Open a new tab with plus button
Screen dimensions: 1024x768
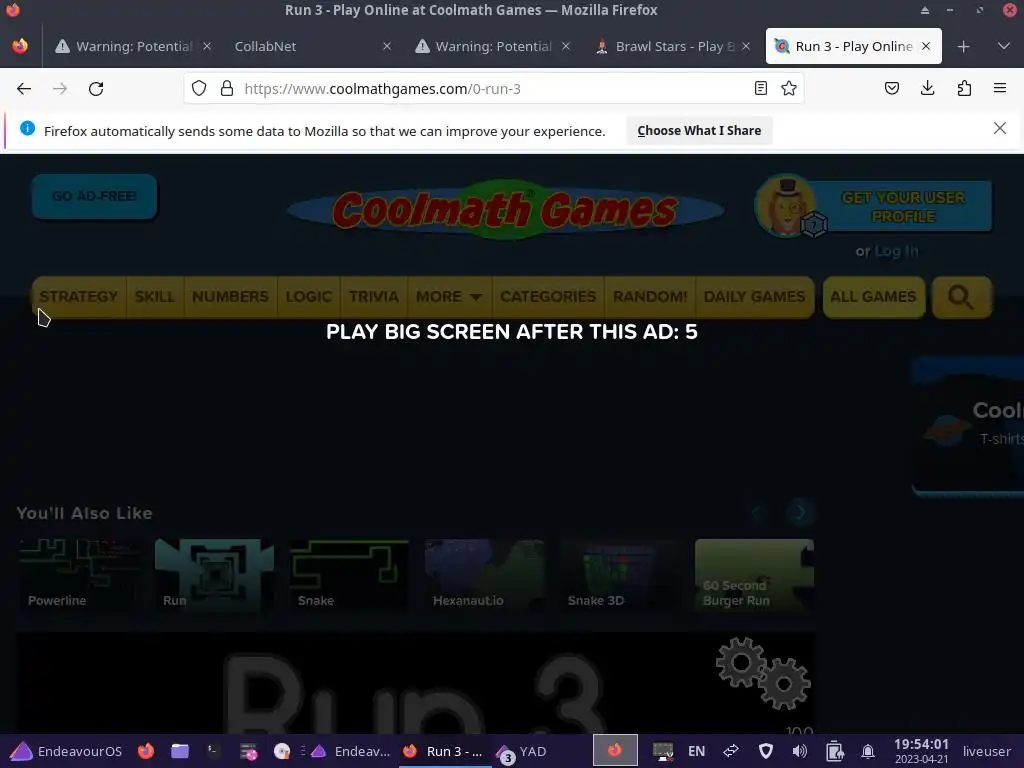point(963,46)
